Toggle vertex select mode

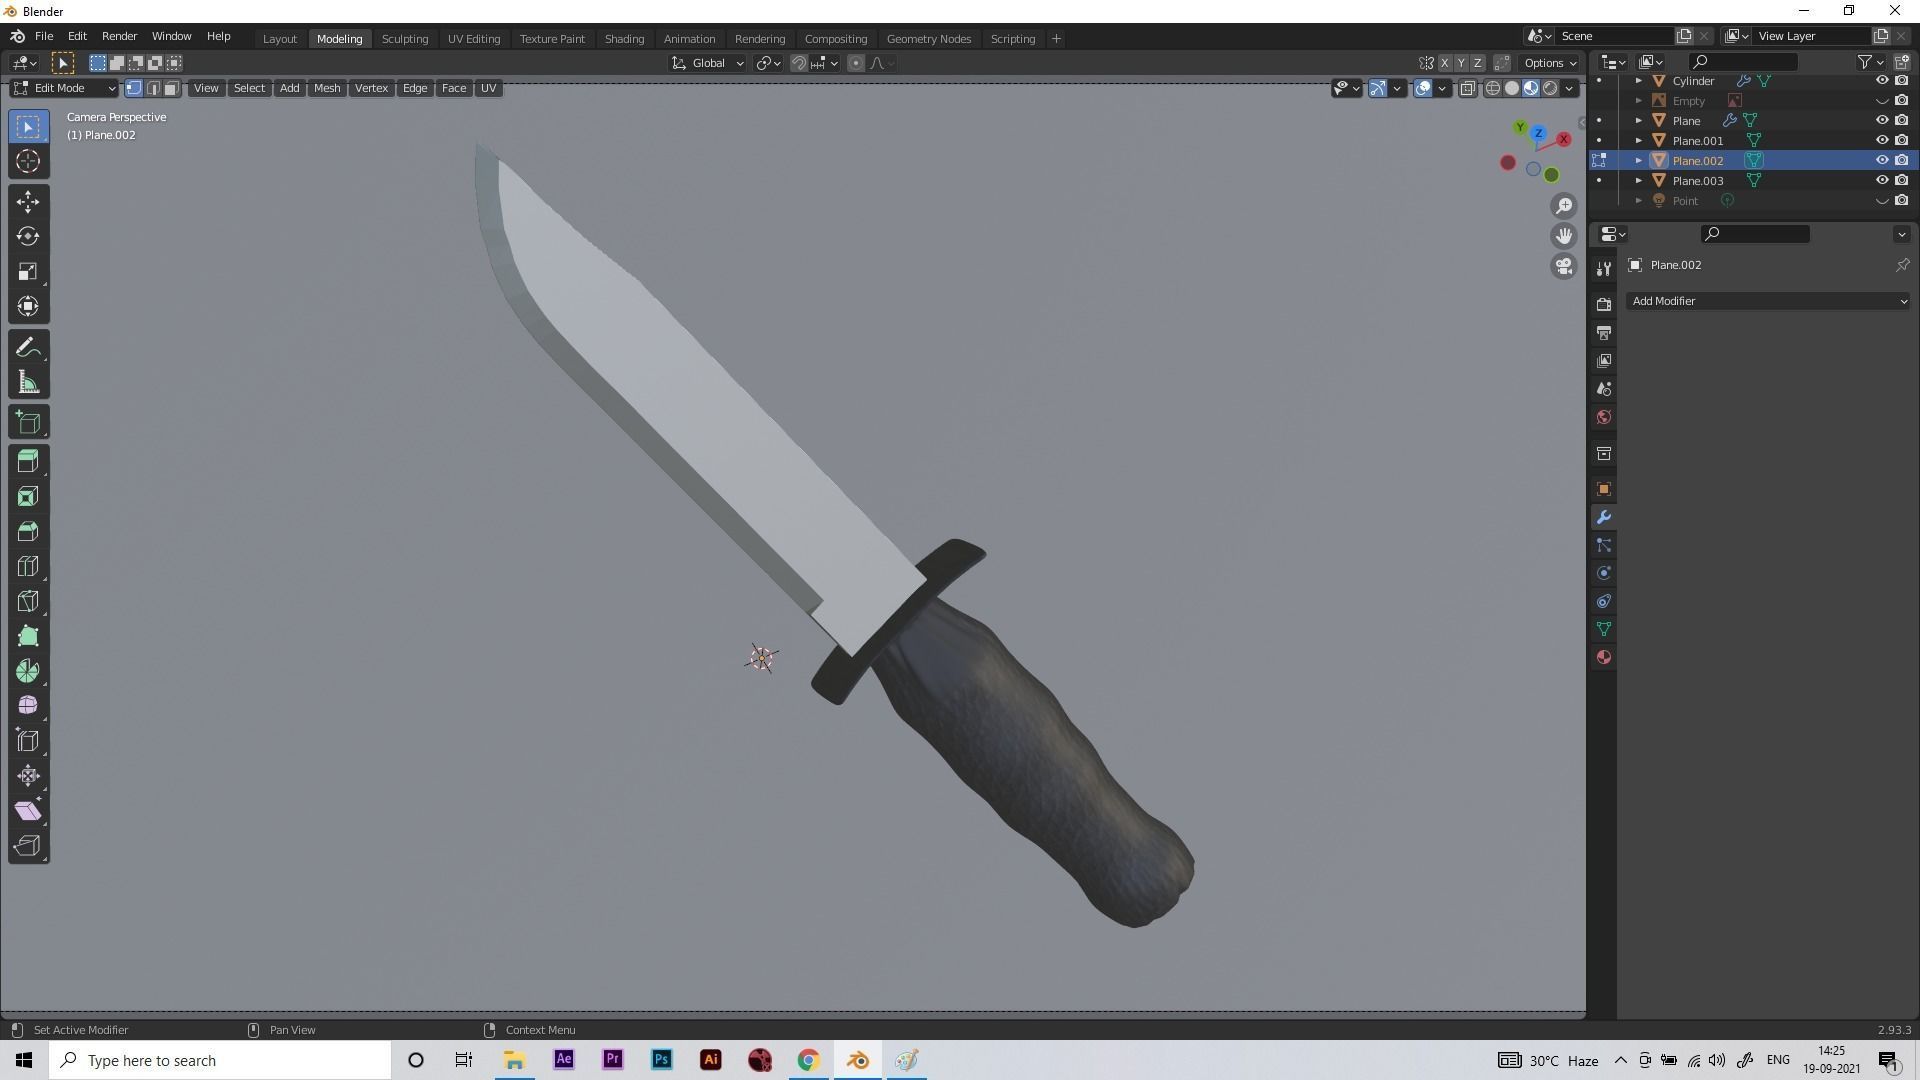click(x=133, y=88)
